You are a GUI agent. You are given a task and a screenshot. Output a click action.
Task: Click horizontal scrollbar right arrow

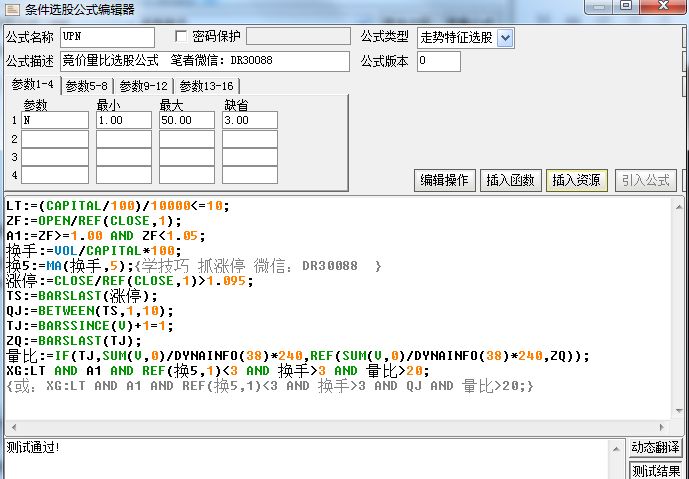point(662,427)
